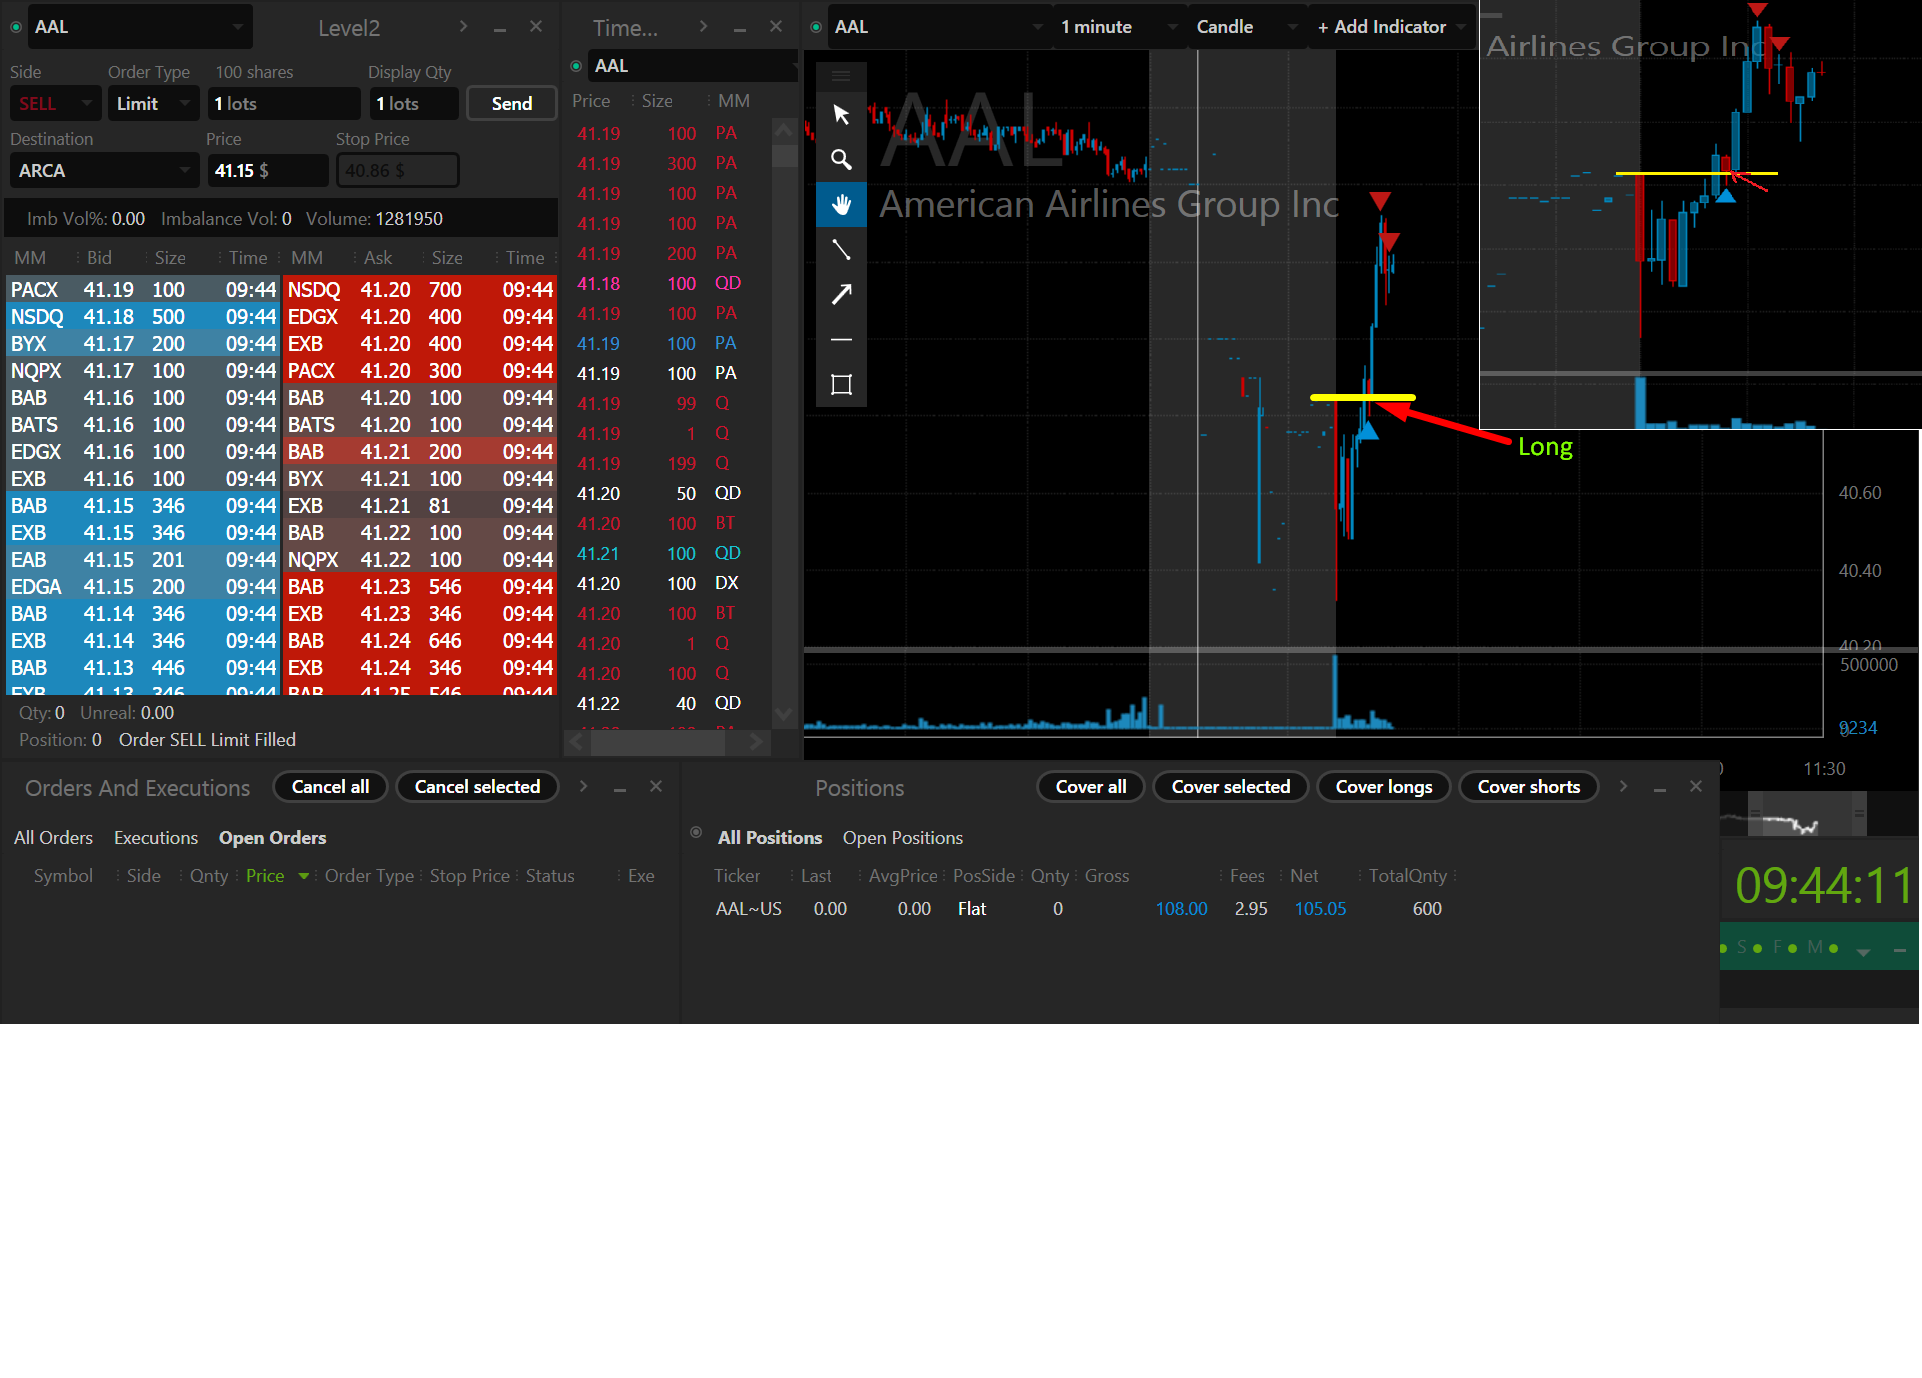Minimize the Time and Sales panel
This screenshot has height=1378, width=1922.
coord(739,29)
